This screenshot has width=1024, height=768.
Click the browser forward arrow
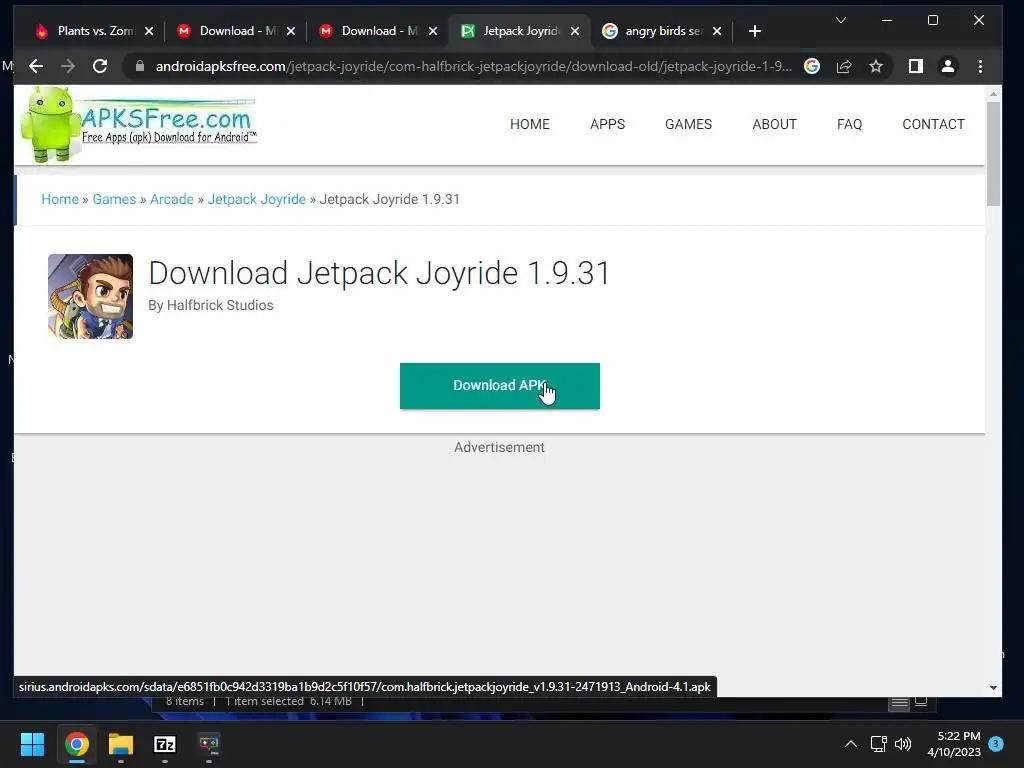point(68,66)
